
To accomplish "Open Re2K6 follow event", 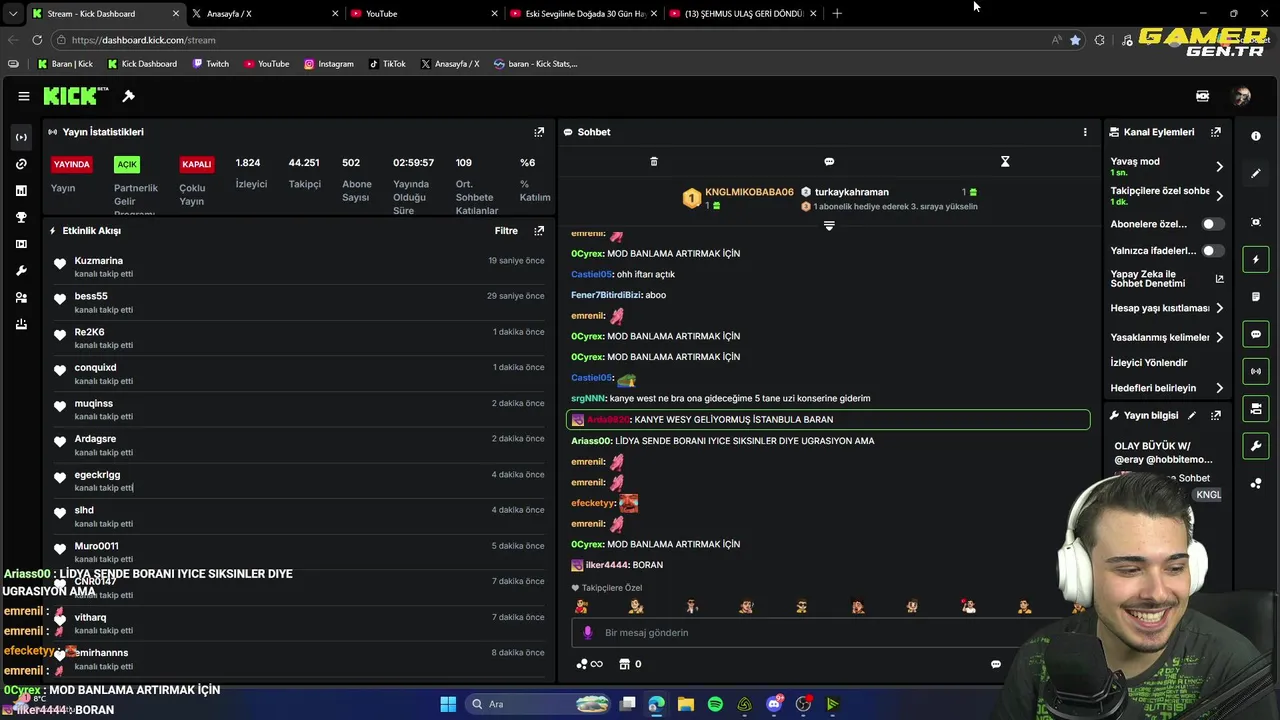I will [x=299, y=338].
